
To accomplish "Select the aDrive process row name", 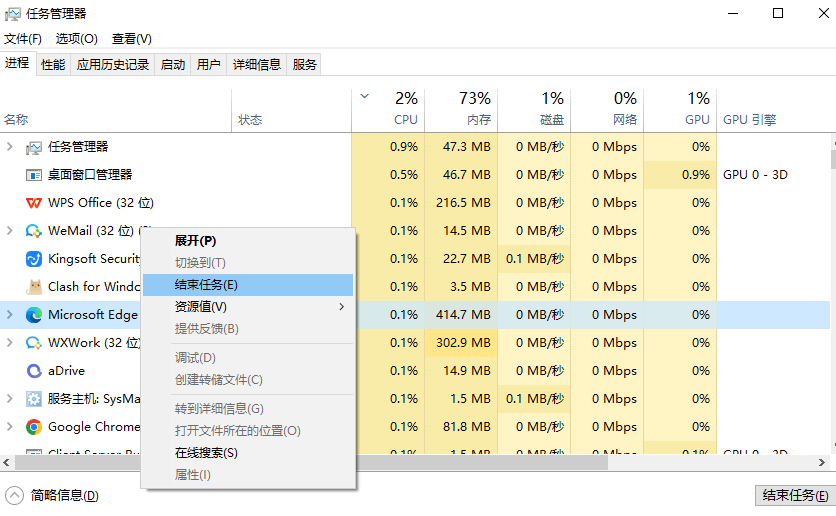I will coord(66,371).
